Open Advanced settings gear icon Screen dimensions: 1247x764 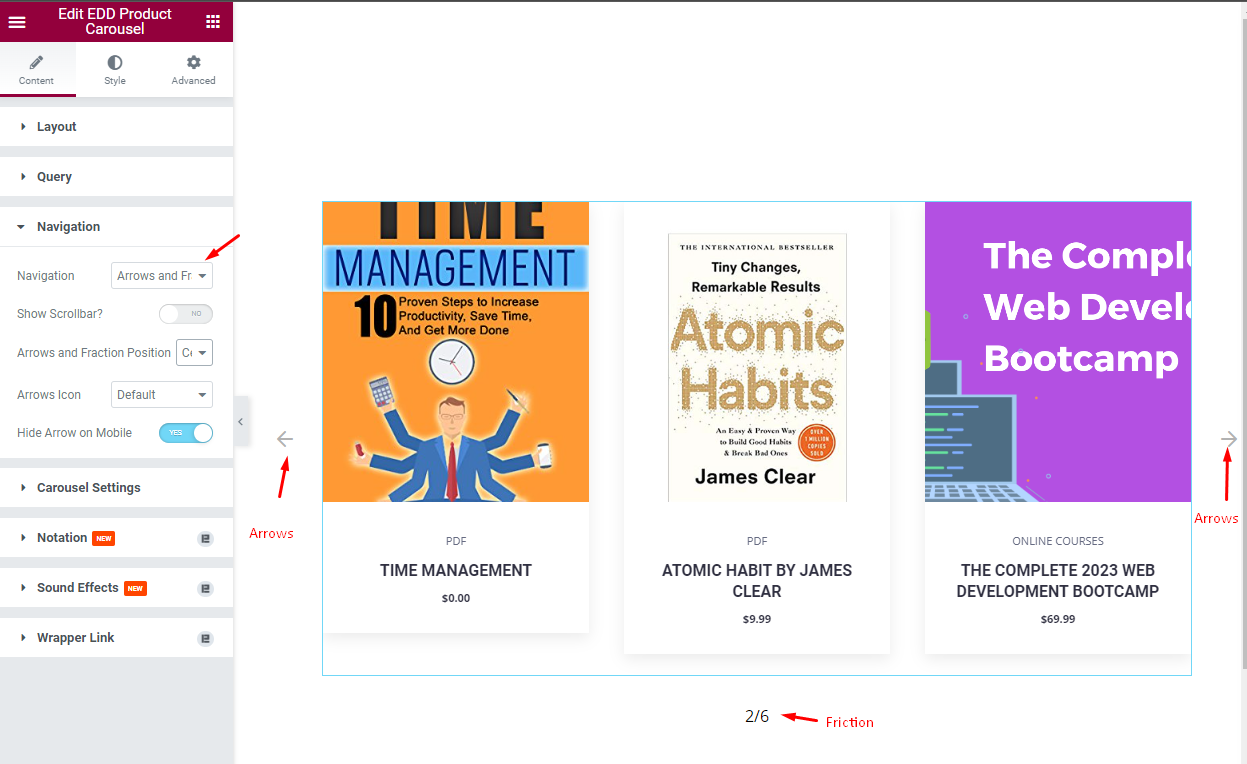pos(192,63)
